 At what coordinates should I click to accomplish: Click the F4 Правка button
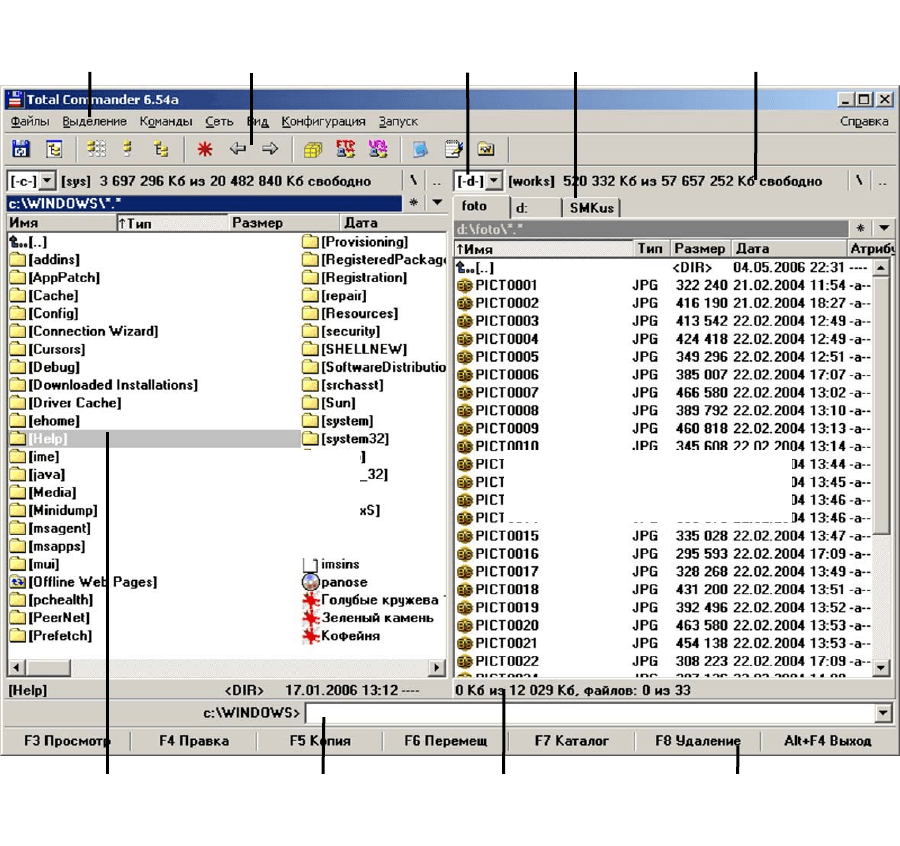(x=194, y=741)
